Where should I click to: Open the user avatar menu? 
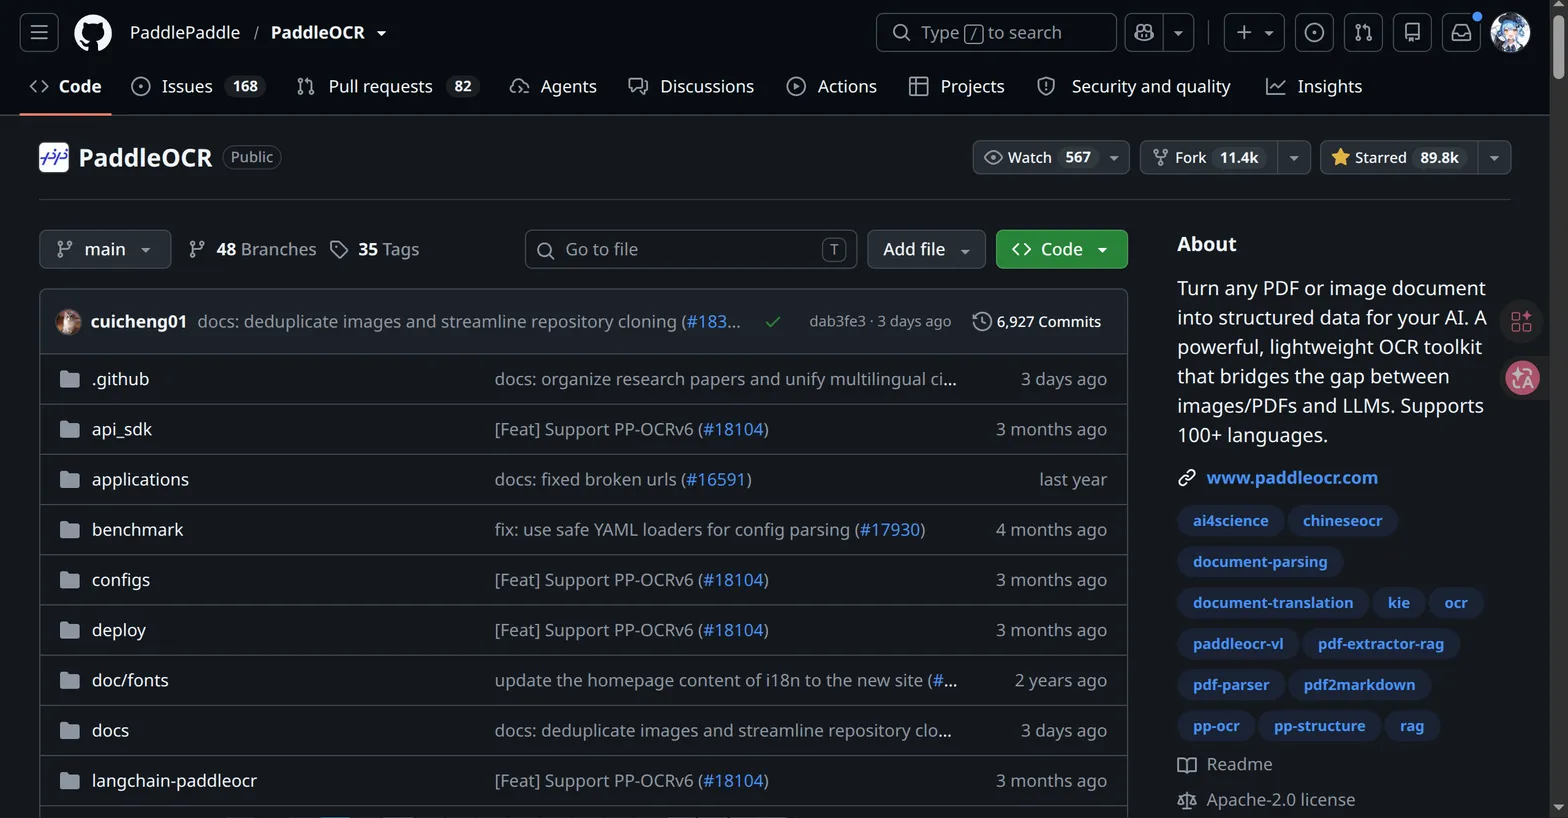(1510, 33)
